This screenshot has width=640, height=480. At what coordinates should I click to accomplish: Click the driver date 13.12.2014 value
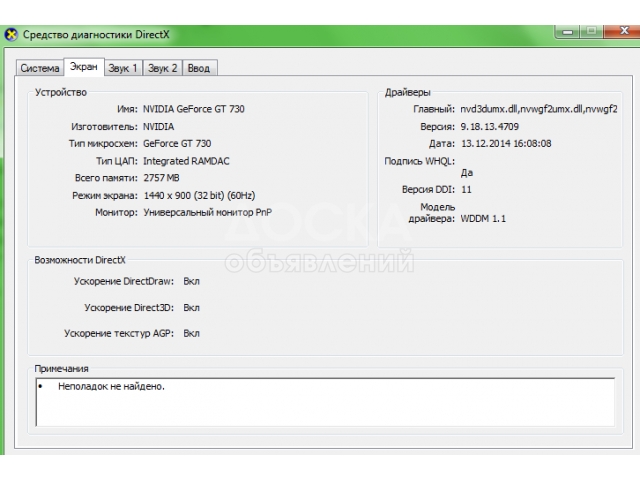tap(505, 144)
